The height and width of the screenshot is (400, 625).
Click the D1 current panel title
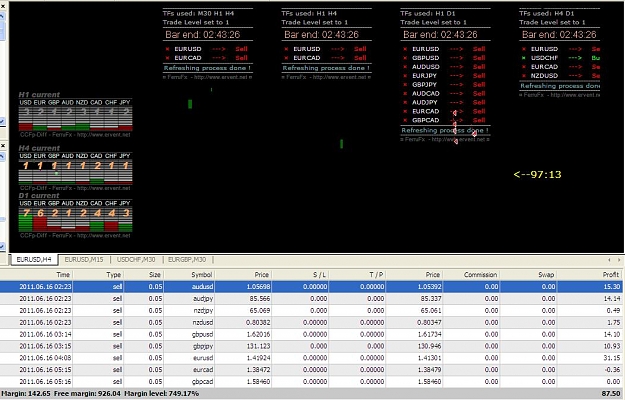39,196
